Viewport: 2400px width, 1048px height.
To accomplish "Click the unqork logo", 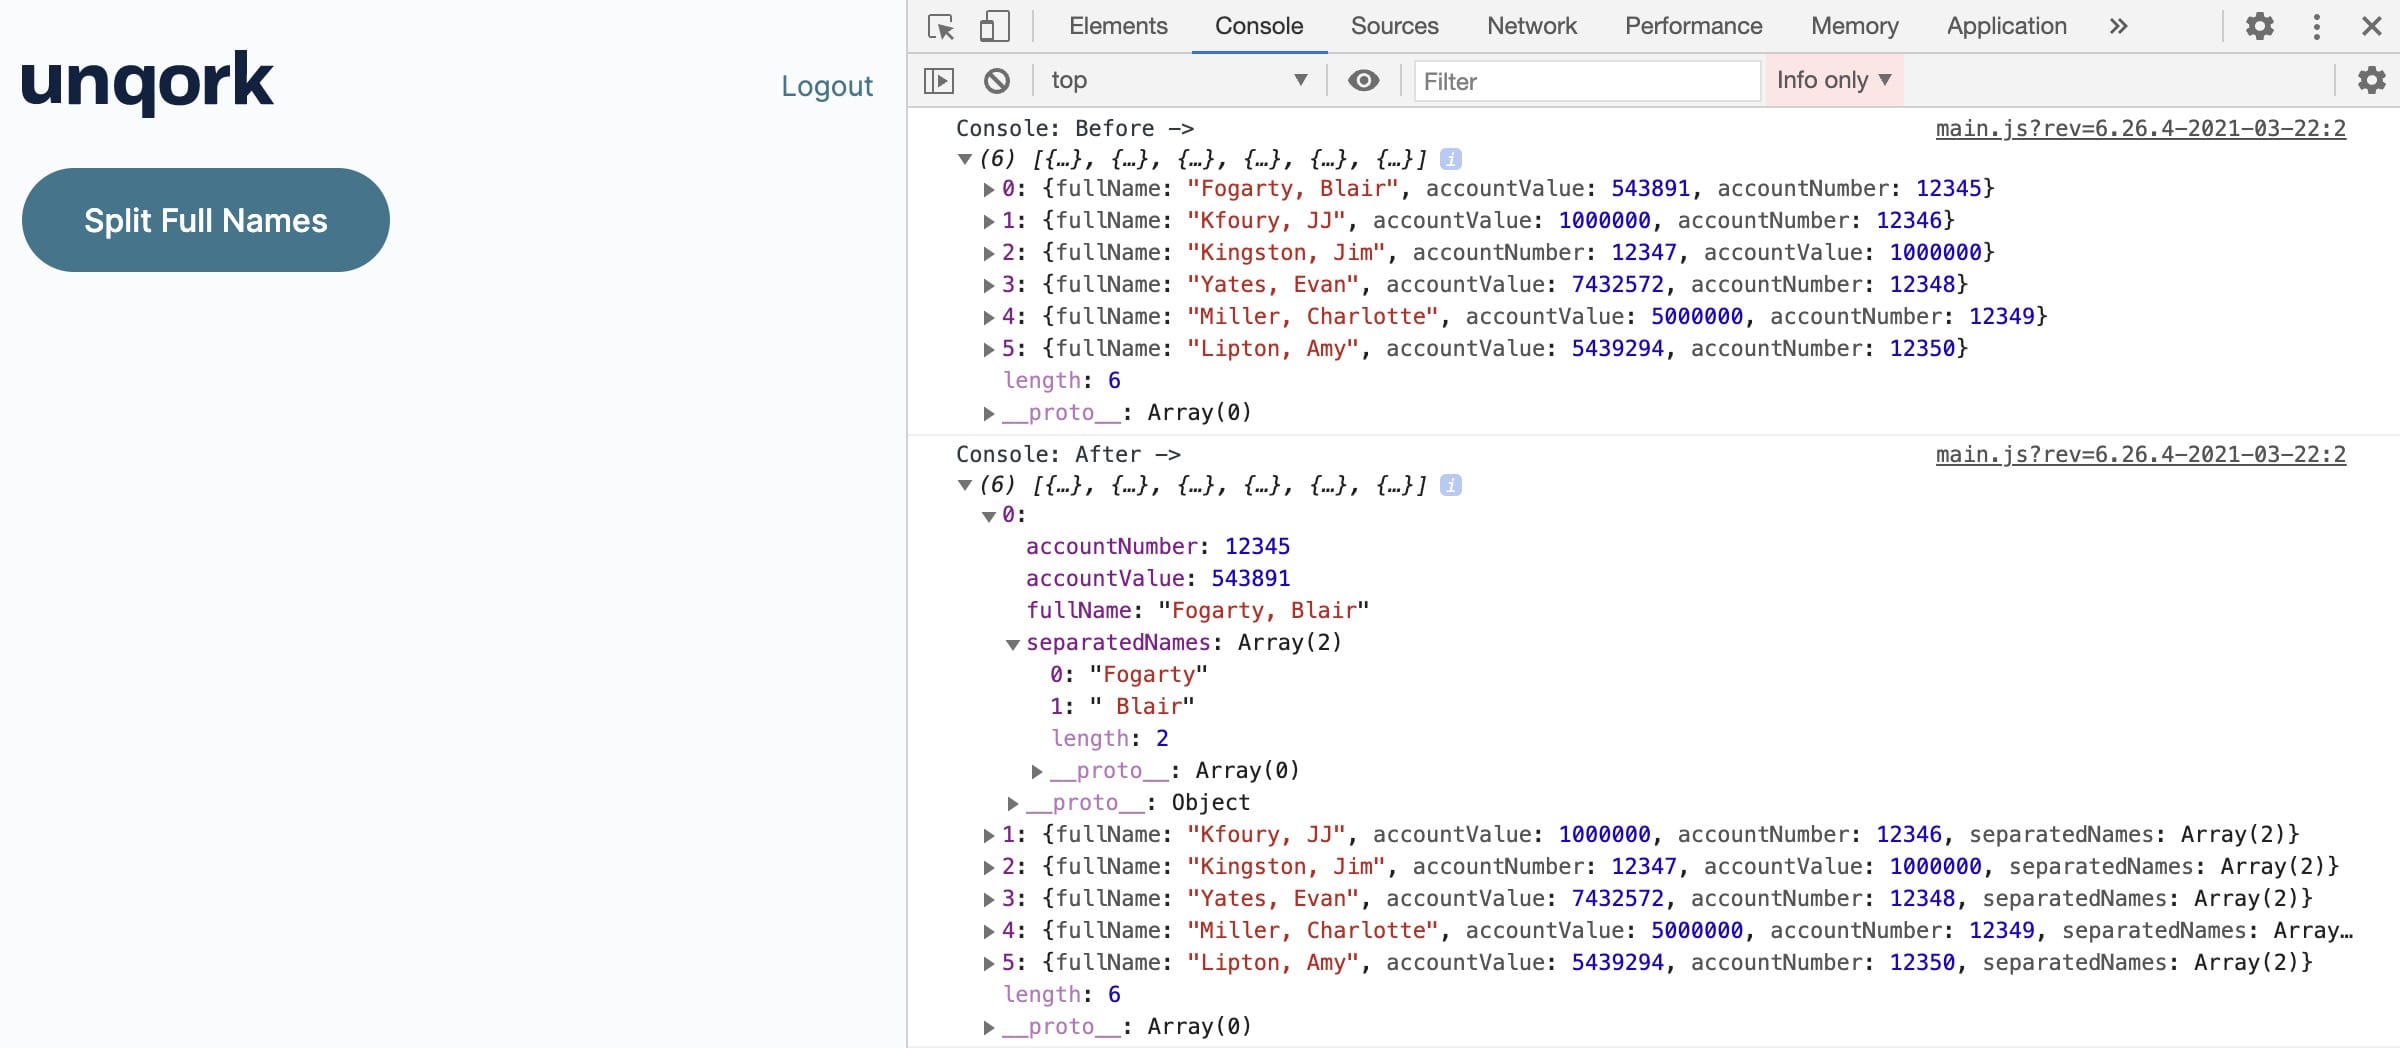I will pos(147,82).
